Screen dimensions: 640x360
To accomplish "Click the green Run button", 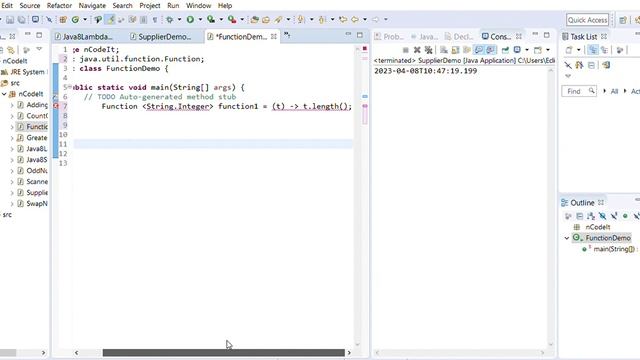I will point(190,19).
